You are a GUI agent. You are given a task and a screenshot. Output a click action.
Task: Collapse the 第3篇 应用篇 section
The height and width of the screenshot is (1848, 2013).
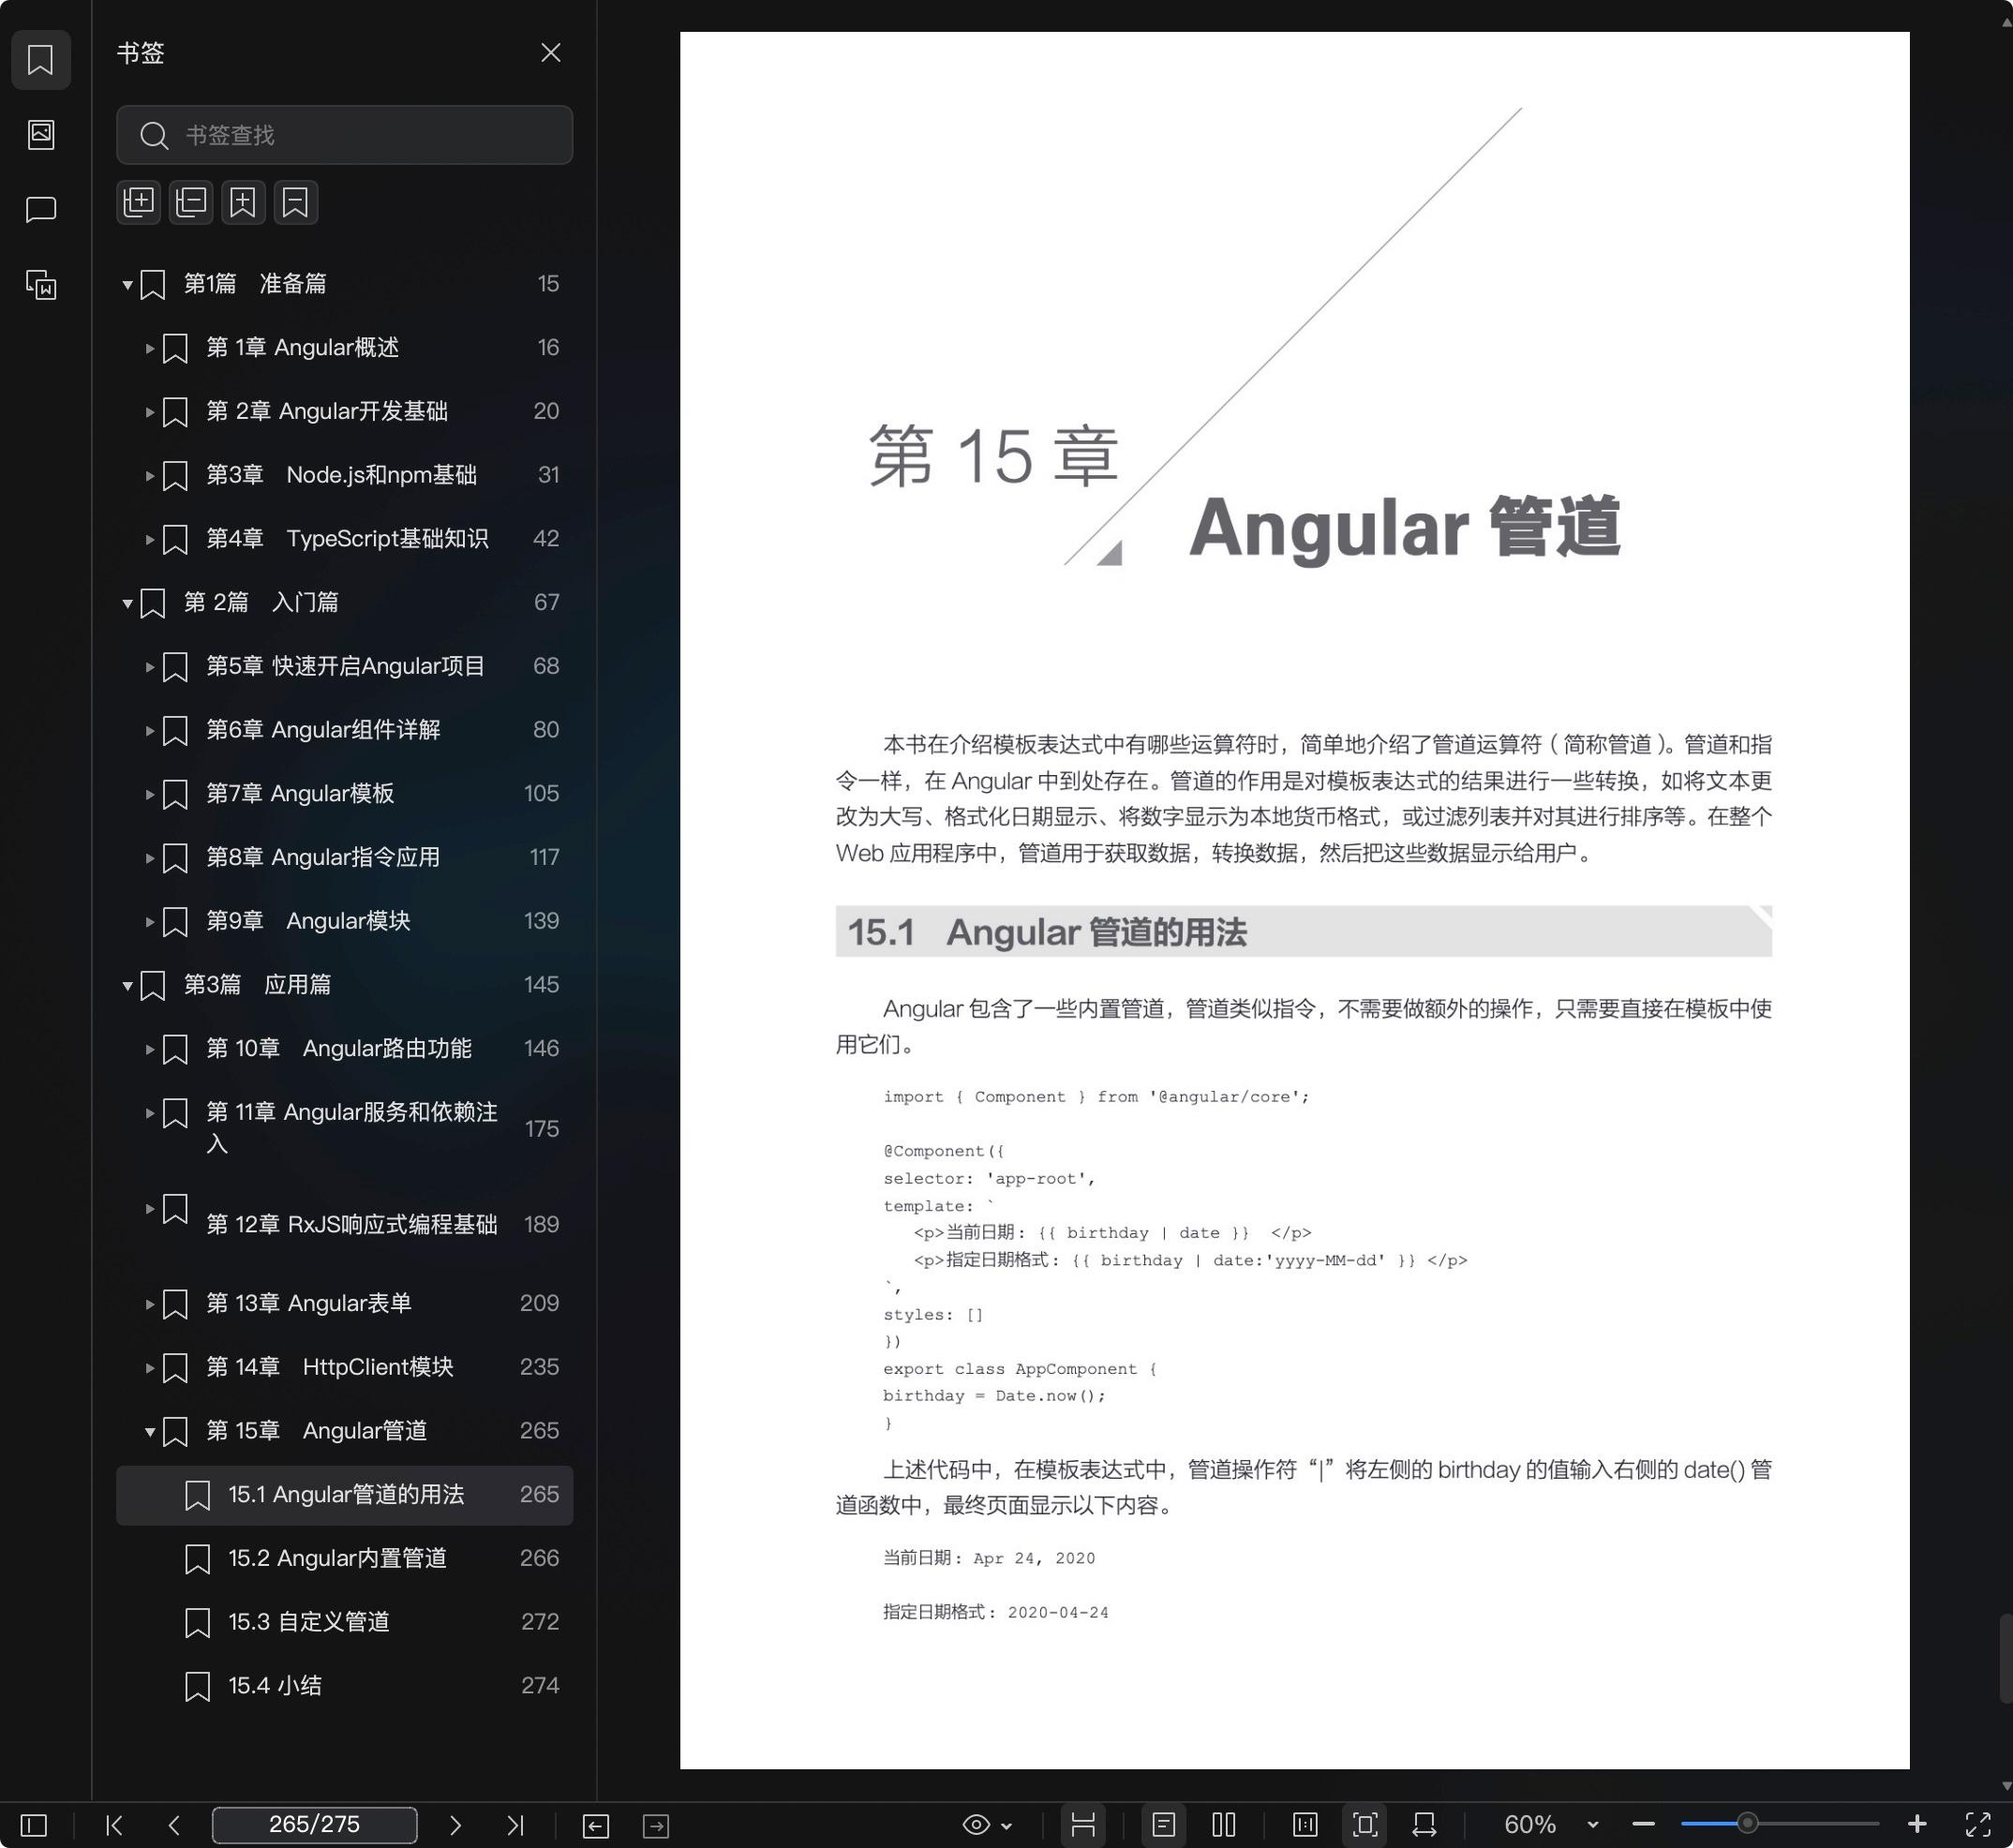(128, 986)
